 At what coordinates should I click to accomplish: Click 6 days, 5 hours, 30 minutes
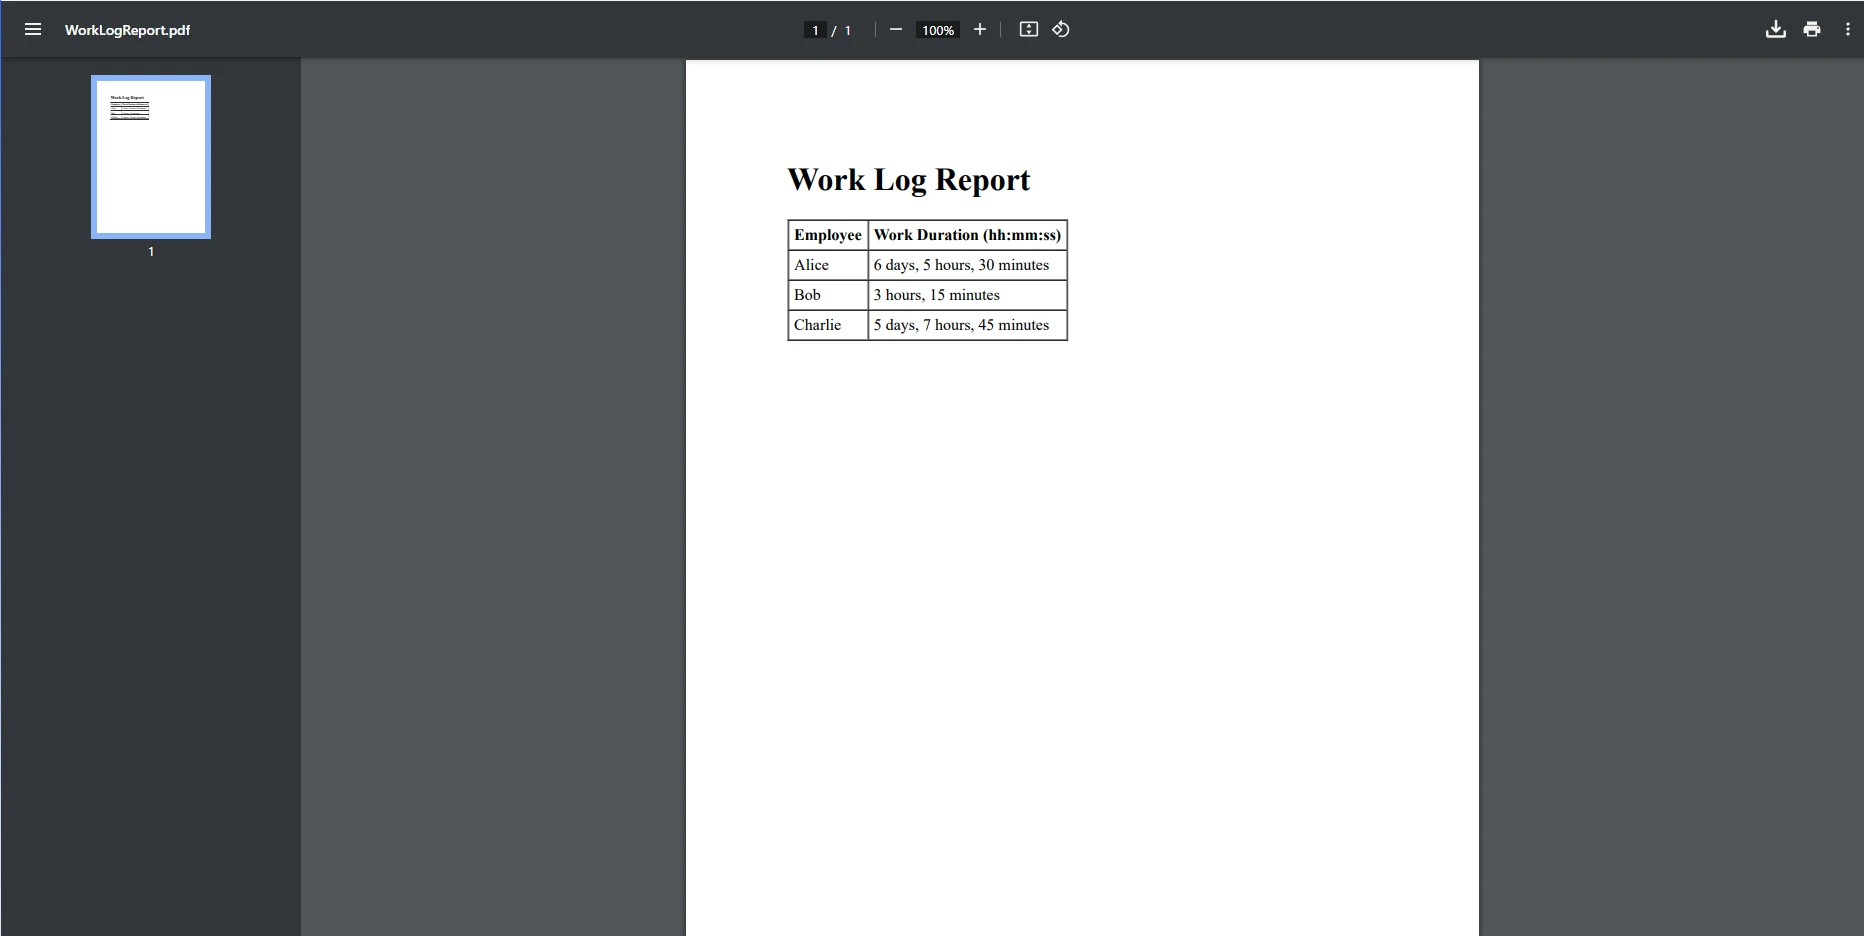(967, 265)
